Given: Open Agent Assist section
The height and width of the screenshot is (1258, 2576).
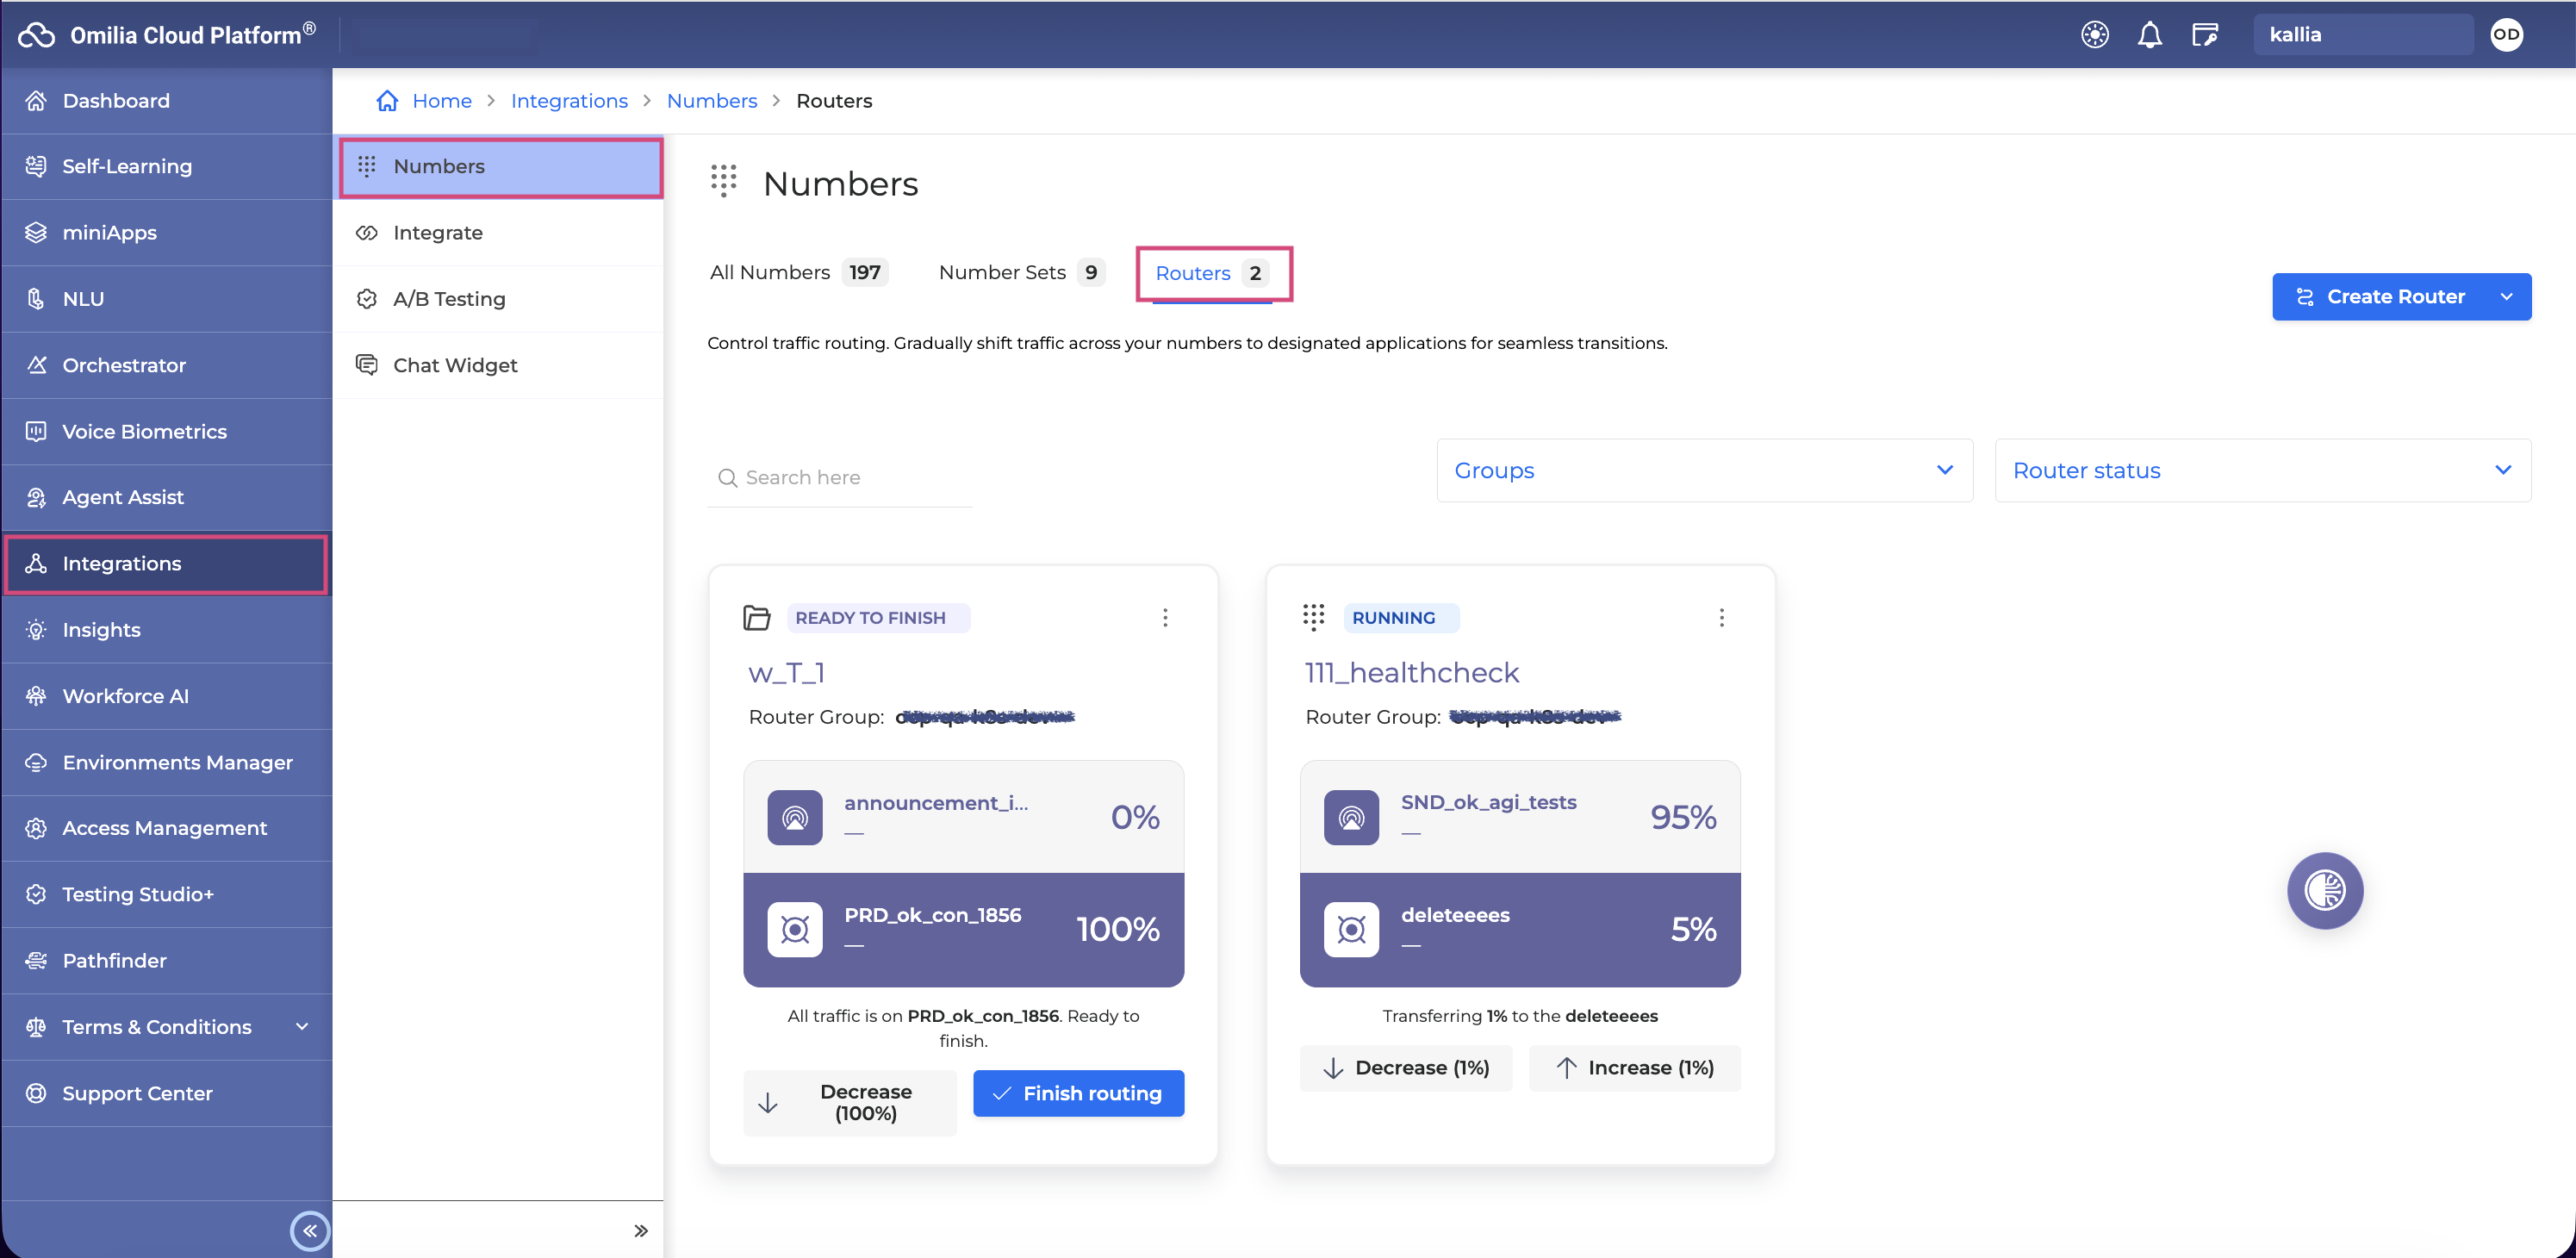Looking at the screenshot, I should click(166, 498).
